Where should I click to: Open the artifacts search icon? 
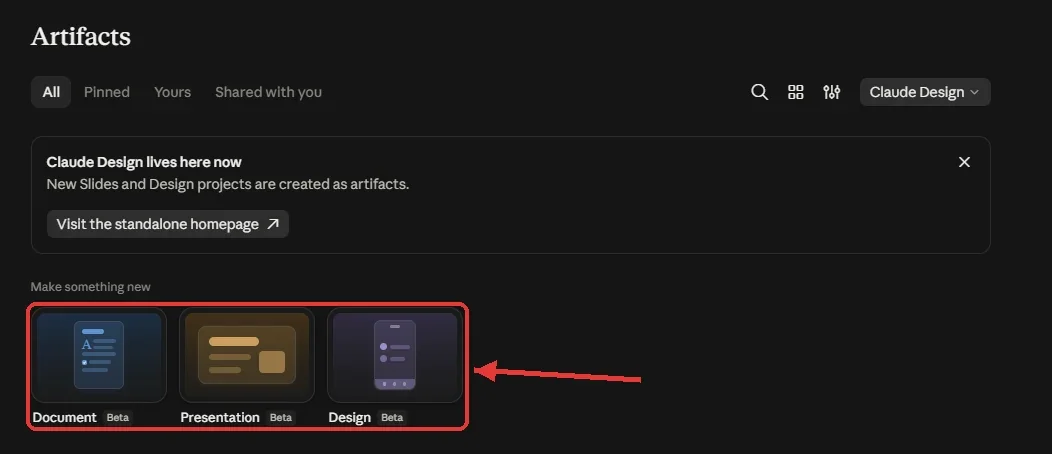click(759, 93)
